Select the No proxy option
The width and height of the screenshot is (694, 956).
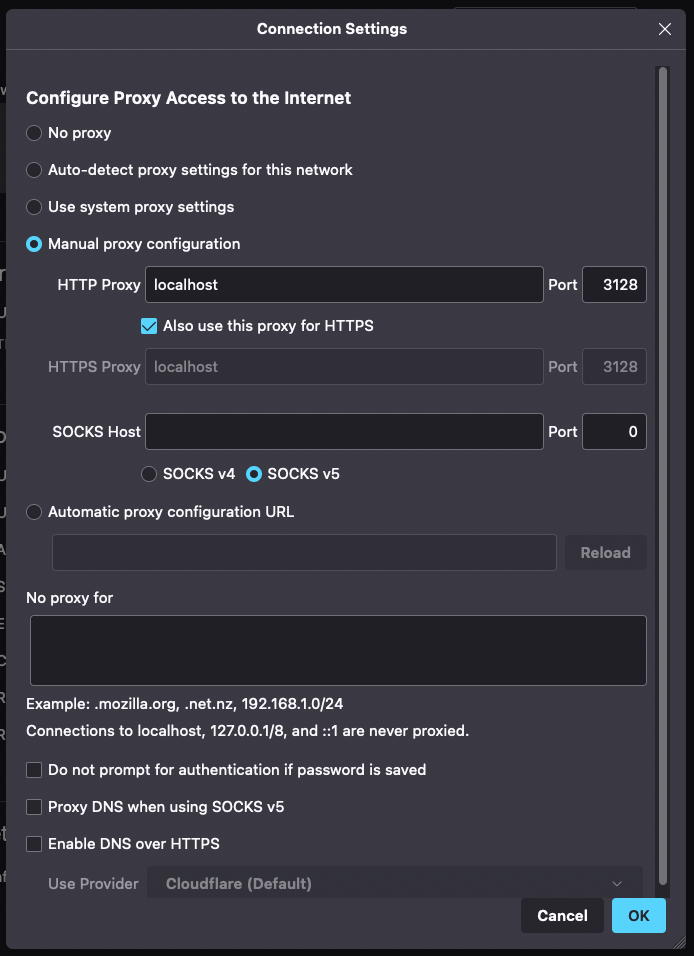click(34, 133)
